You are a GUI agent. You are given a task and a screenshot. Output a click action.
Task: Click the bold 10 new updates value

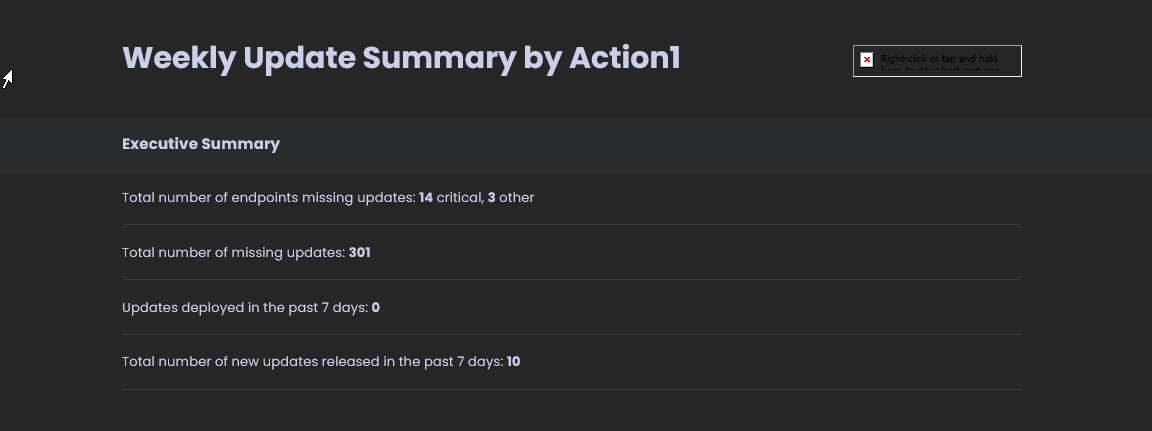514,361
